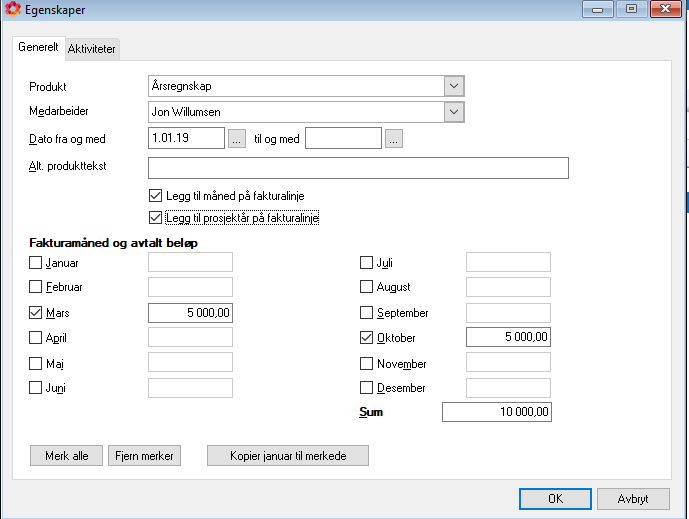Open the Medarbeider dropdown arrow
This screenshot has height=519, width=689.
point(454,112)
